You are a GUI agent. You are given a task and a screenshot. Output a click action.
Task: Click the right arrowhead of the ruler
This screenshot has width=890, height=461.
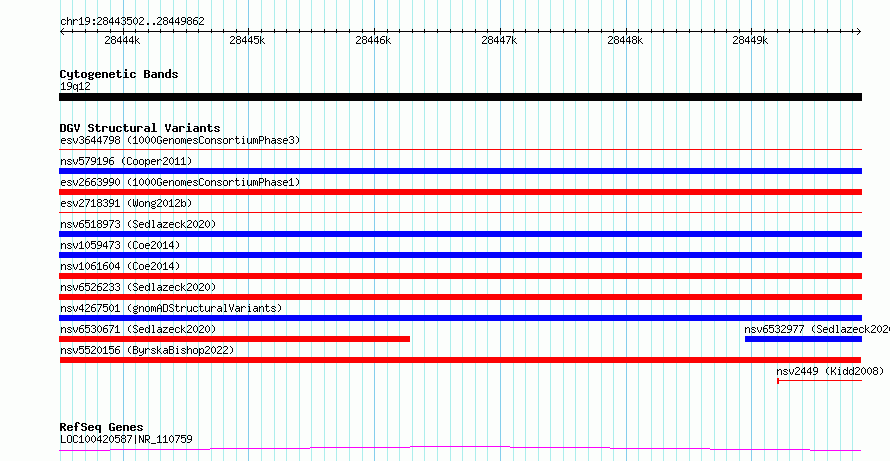click(x=859, y=31)
